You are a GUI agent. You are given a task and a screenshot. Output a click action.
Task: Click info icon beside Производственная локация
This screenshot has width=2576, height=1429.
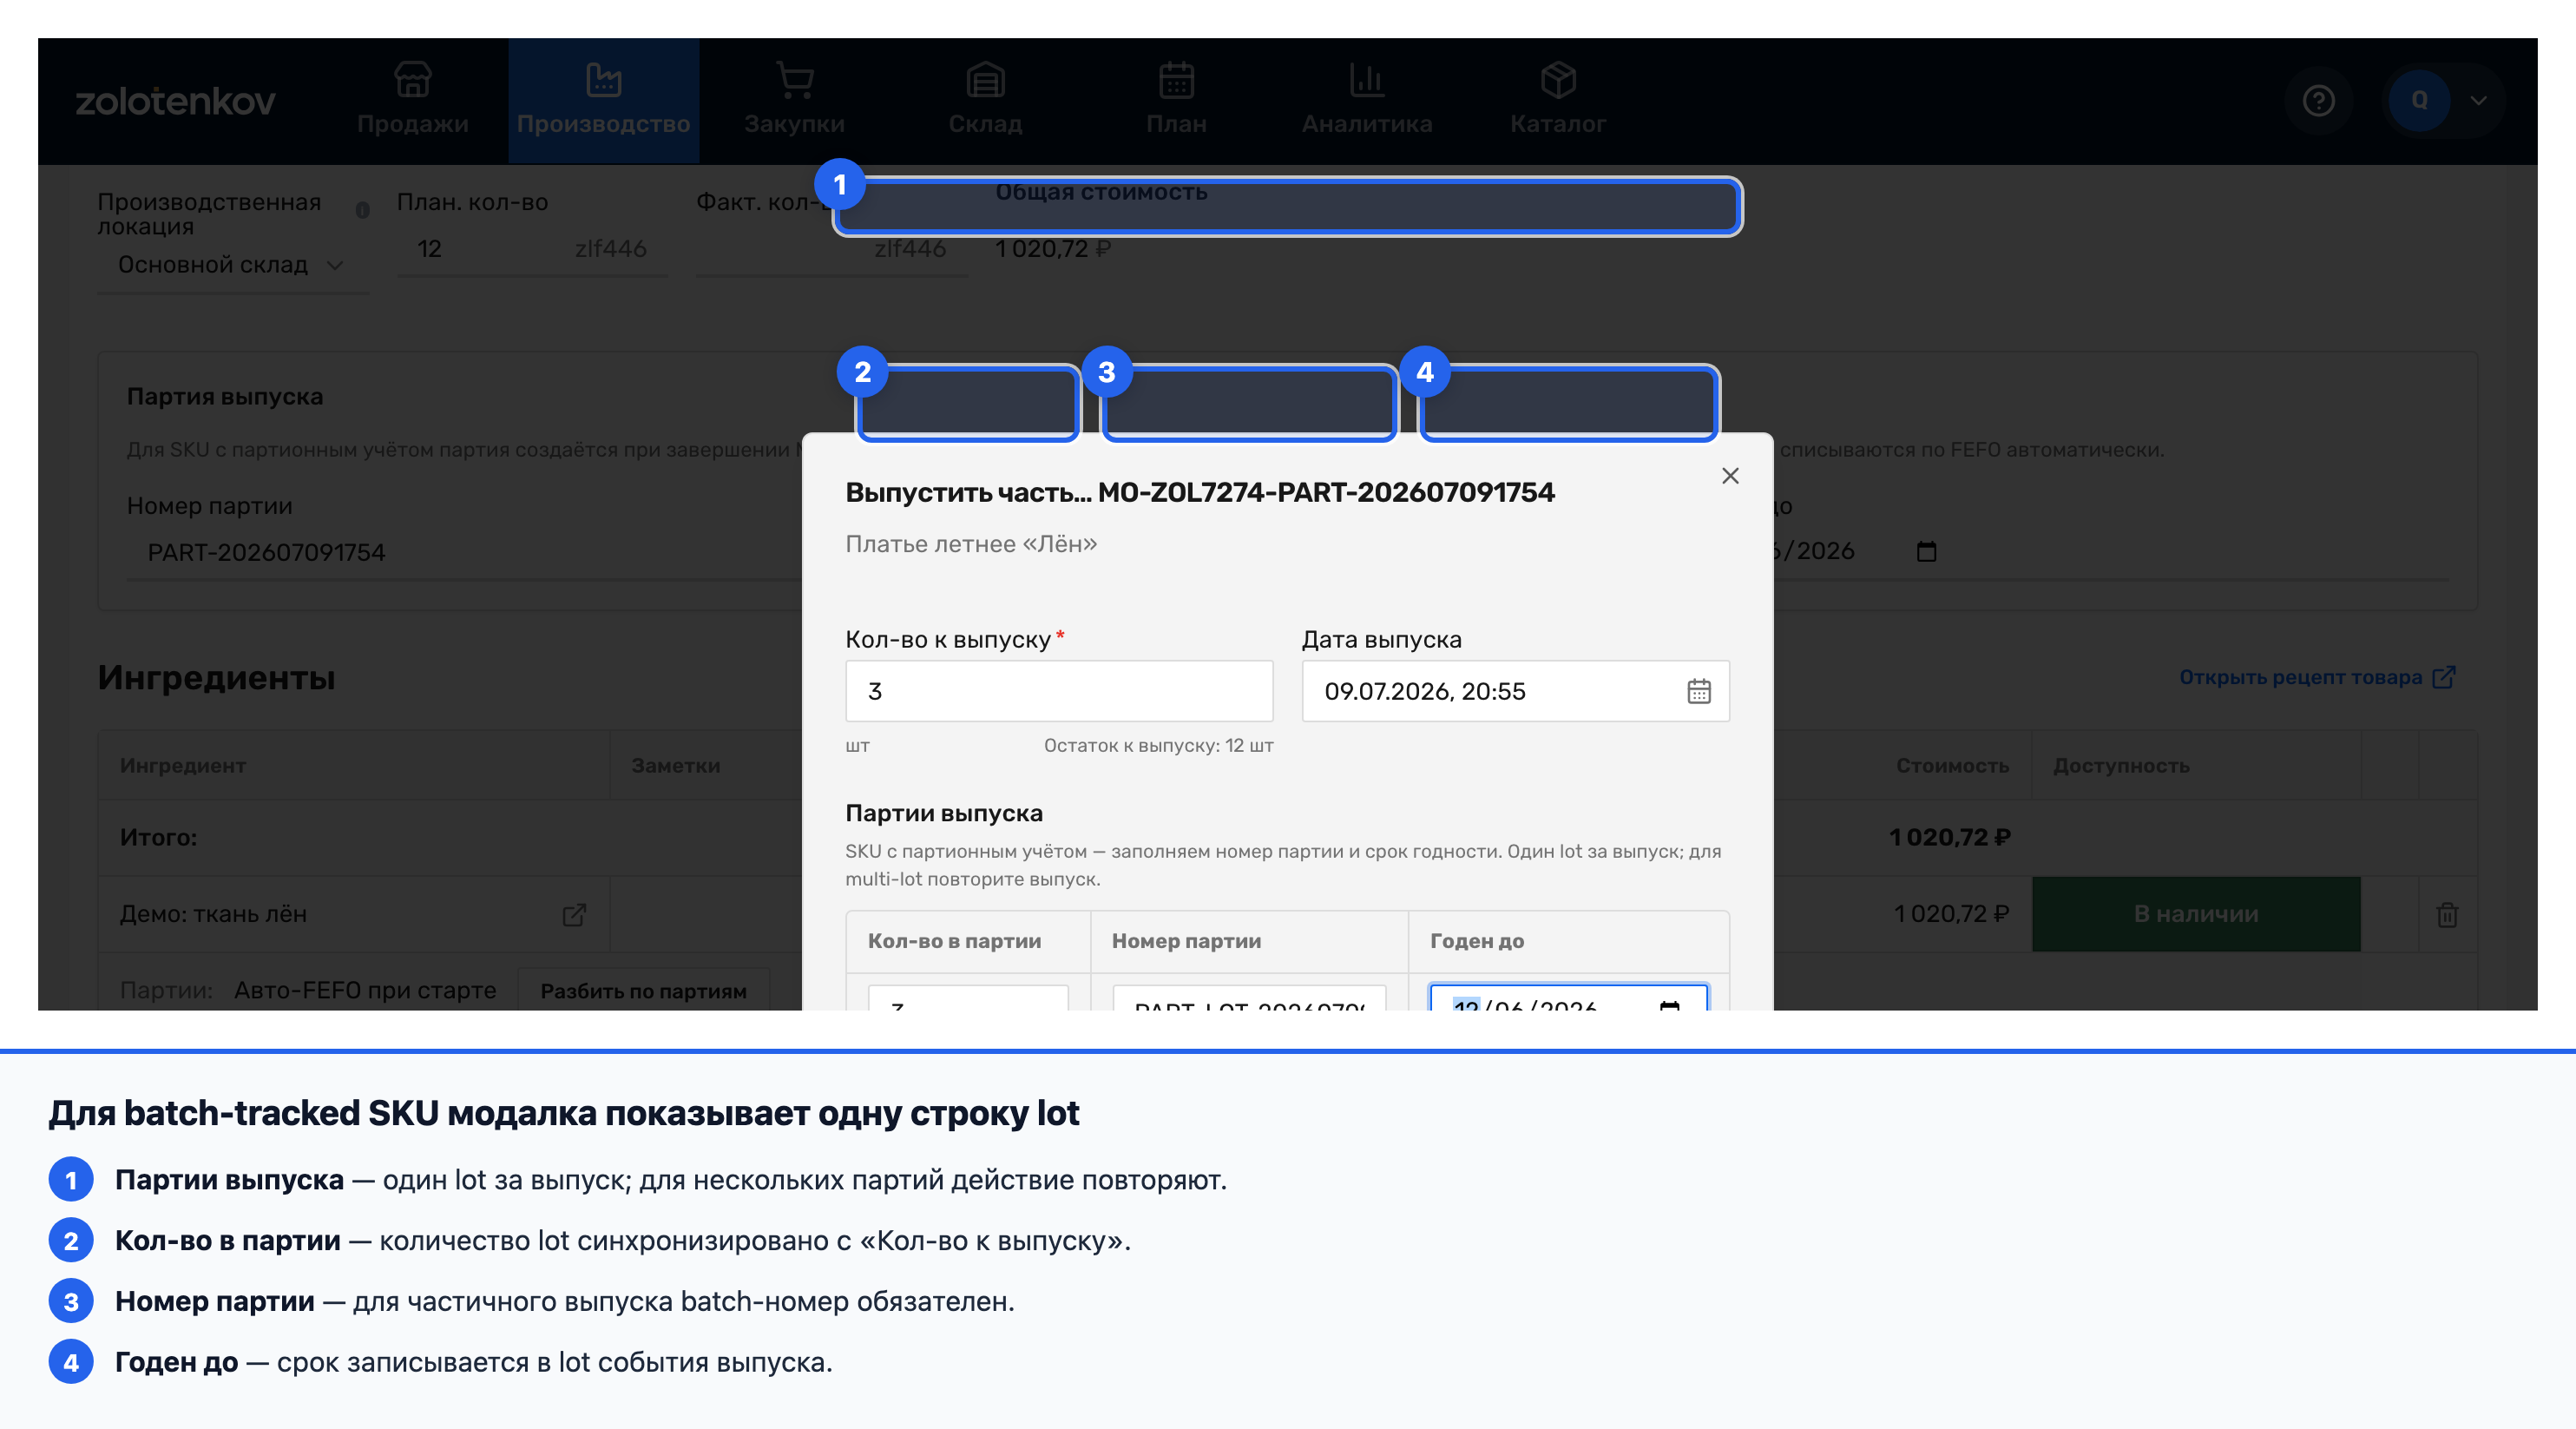(x=363, y=210)
